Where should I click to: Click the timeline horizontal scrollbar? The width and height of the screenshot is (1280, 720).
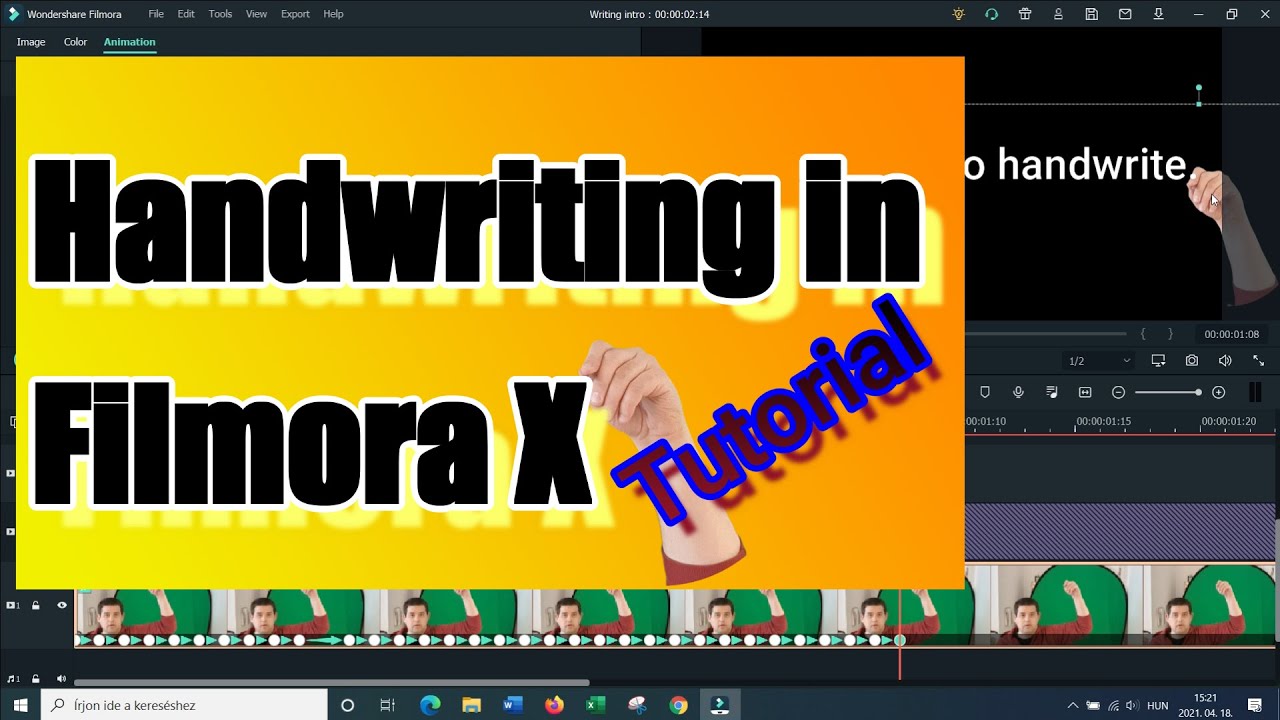click(331, 684)
